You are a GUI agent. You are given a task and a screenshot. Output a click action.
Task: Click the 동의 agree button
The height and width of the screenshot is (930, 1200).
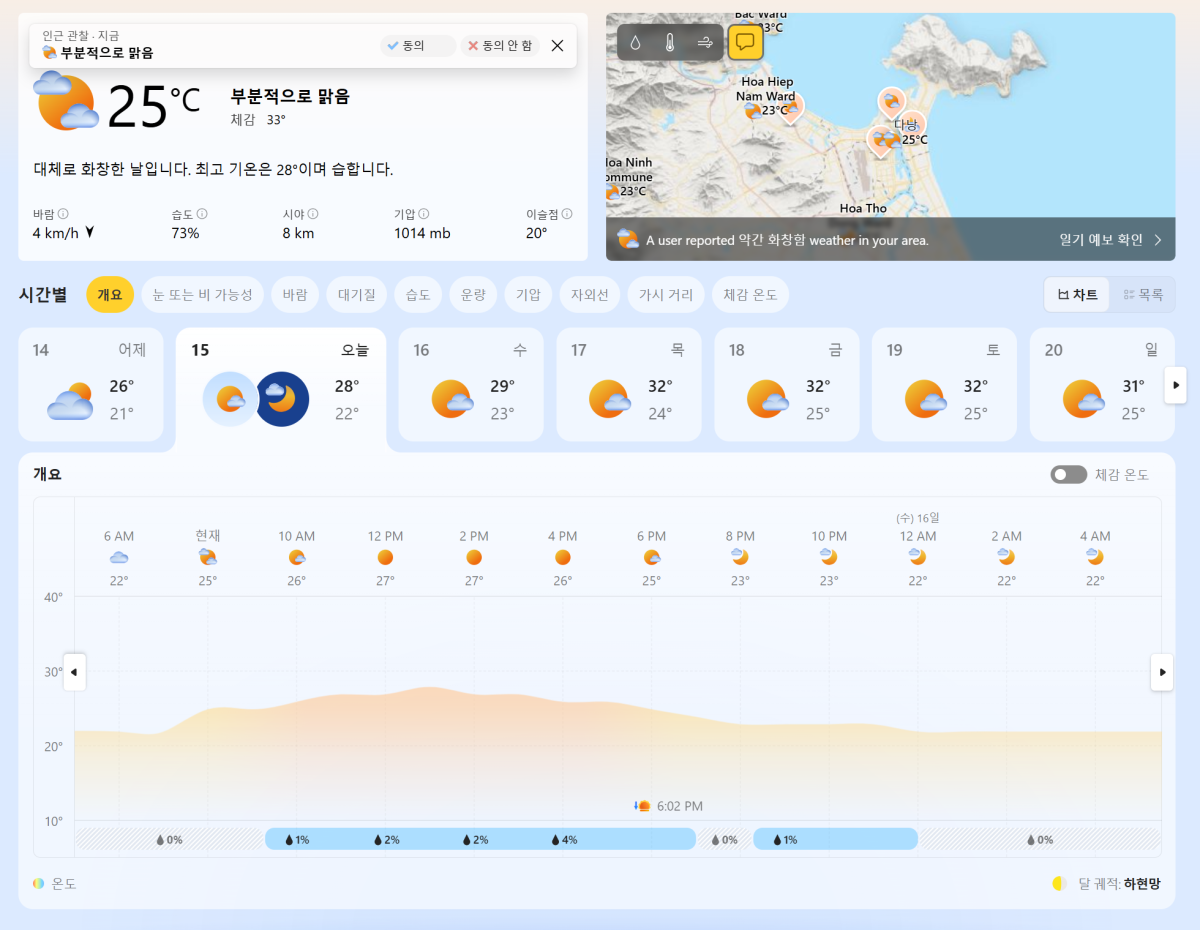pyautogui.click(x=417, y=46)
